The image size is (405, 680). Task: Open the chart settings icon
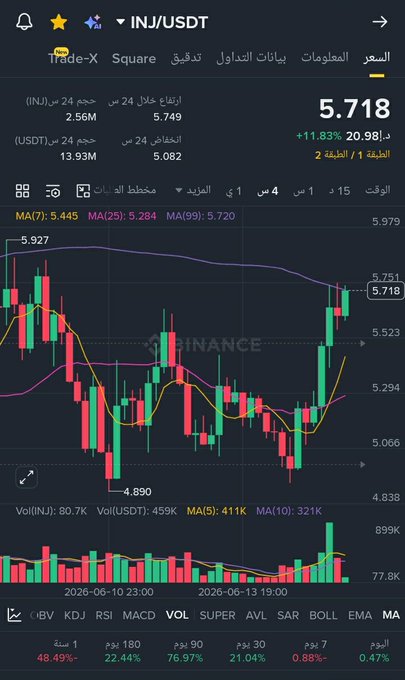click(x=53, y=191)
